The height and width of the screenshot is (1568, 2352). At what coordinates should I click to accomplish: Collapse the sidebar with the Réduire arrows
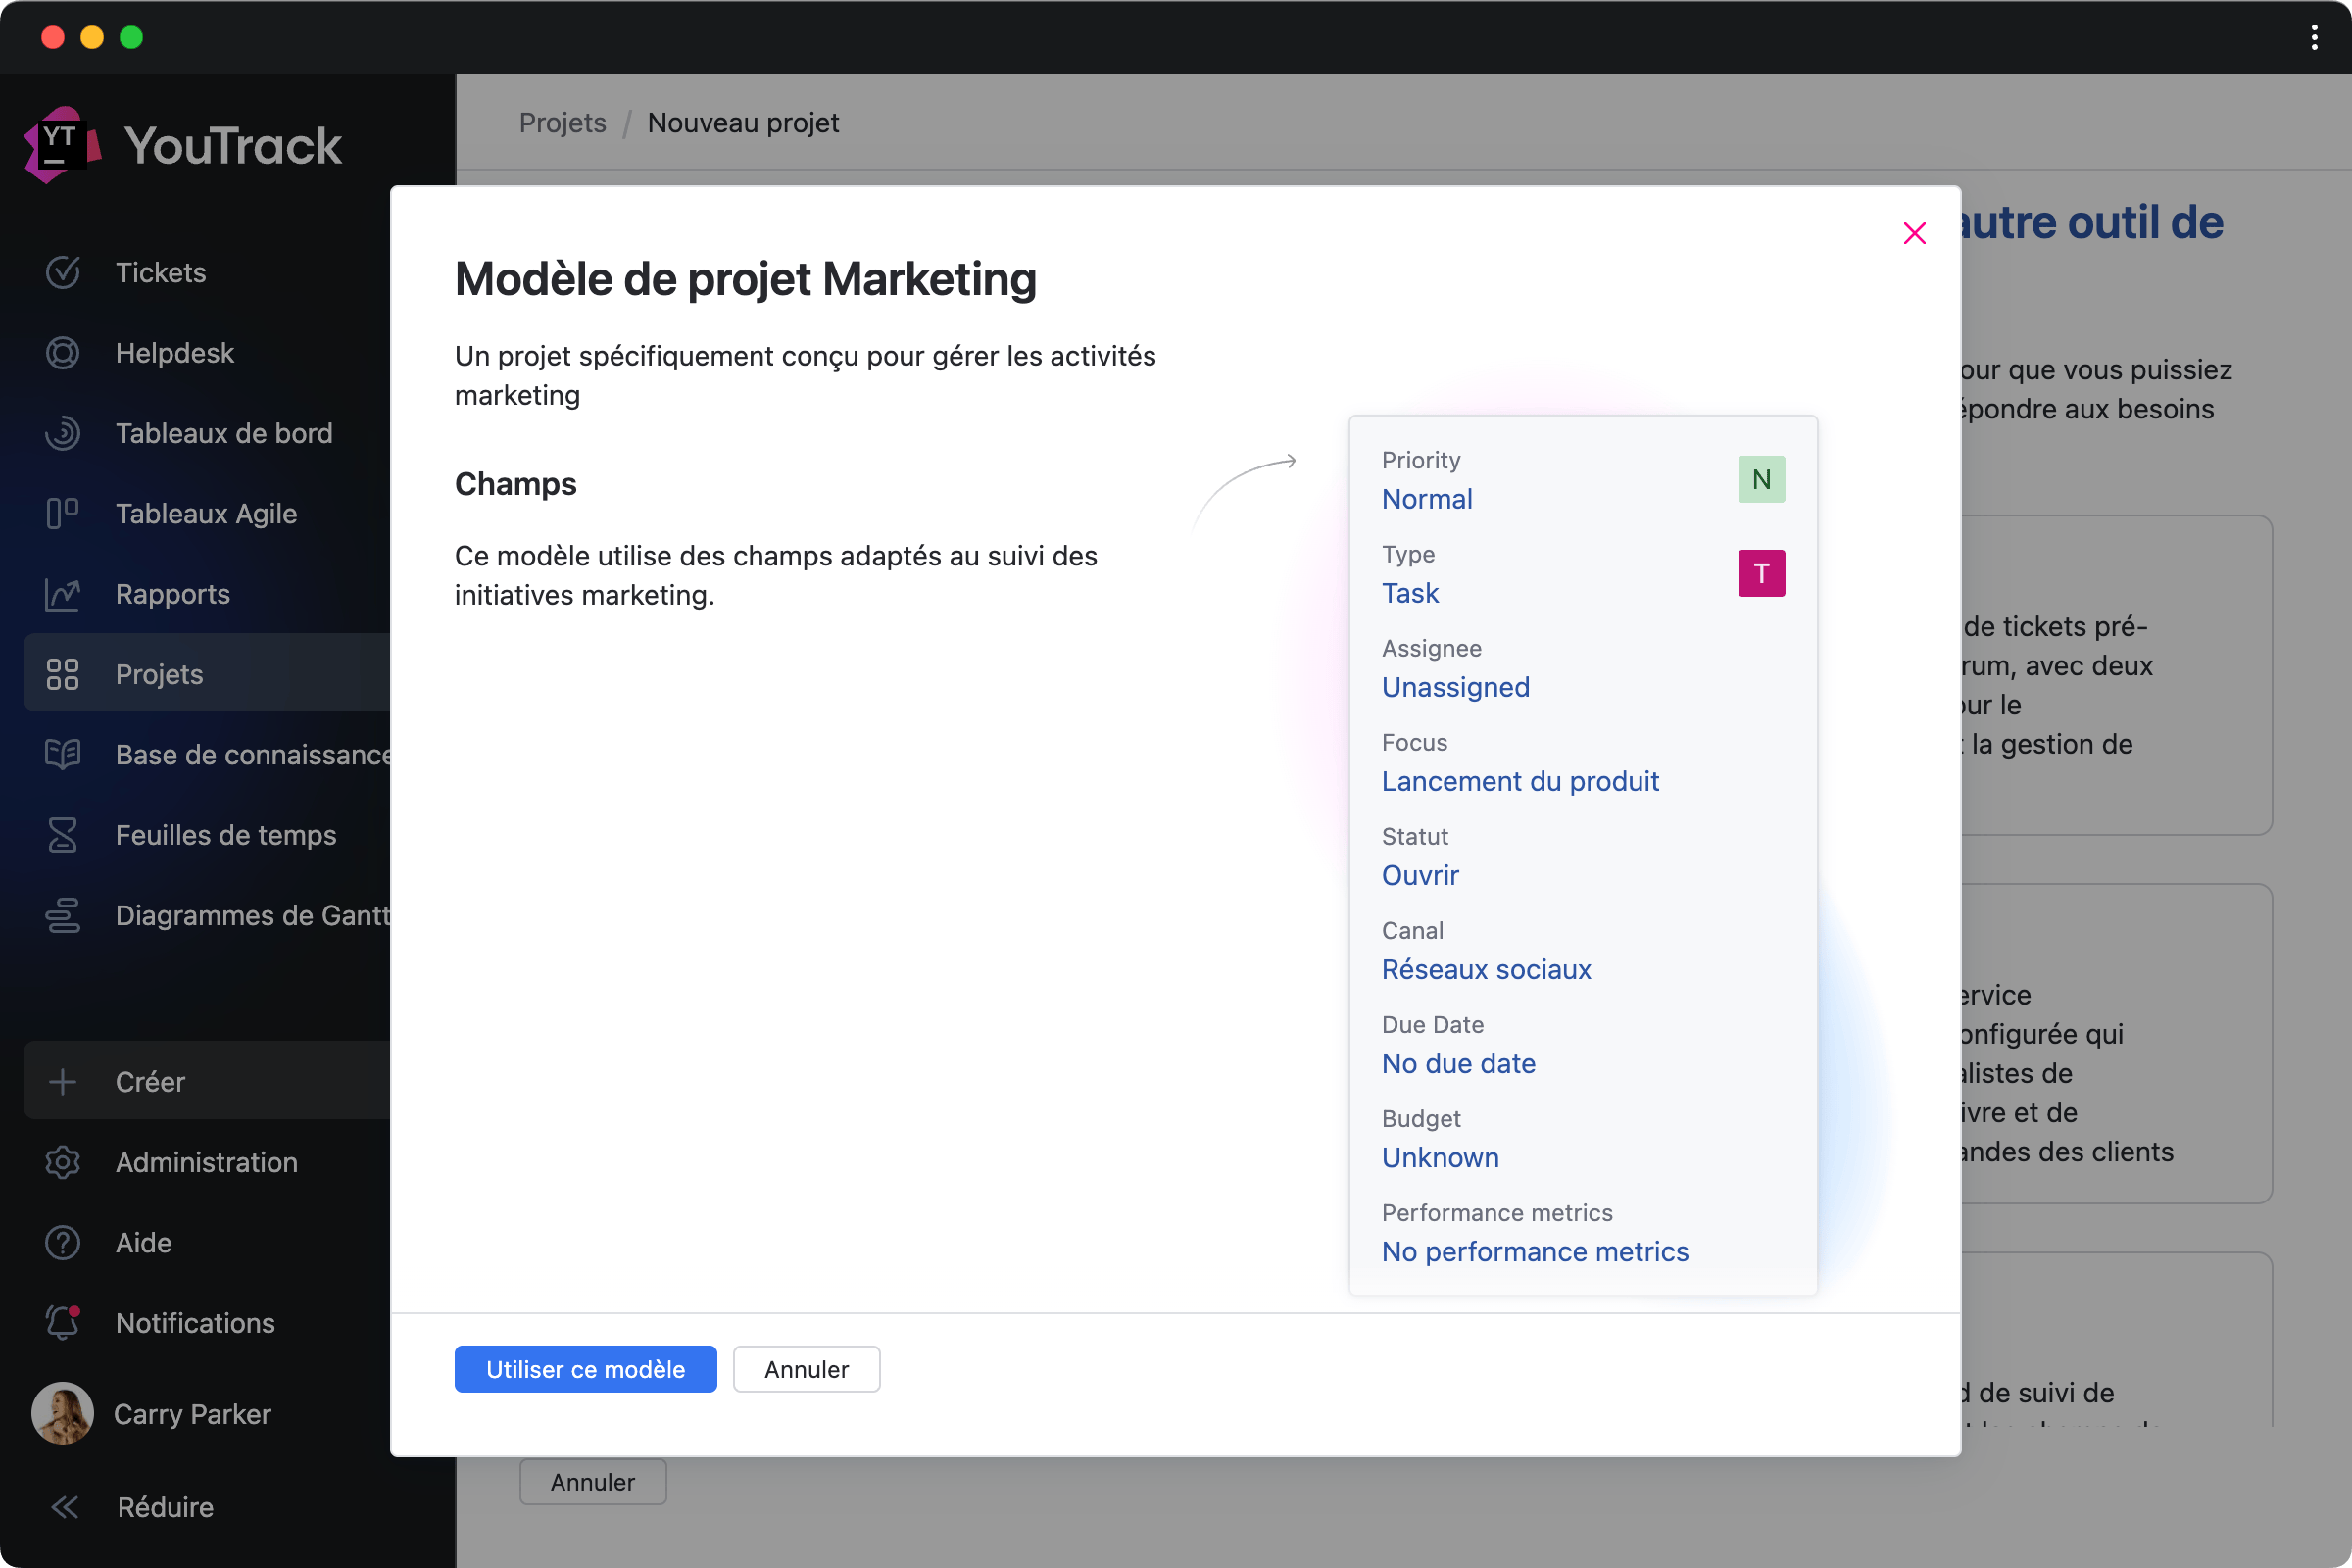tap(64, 1507)
